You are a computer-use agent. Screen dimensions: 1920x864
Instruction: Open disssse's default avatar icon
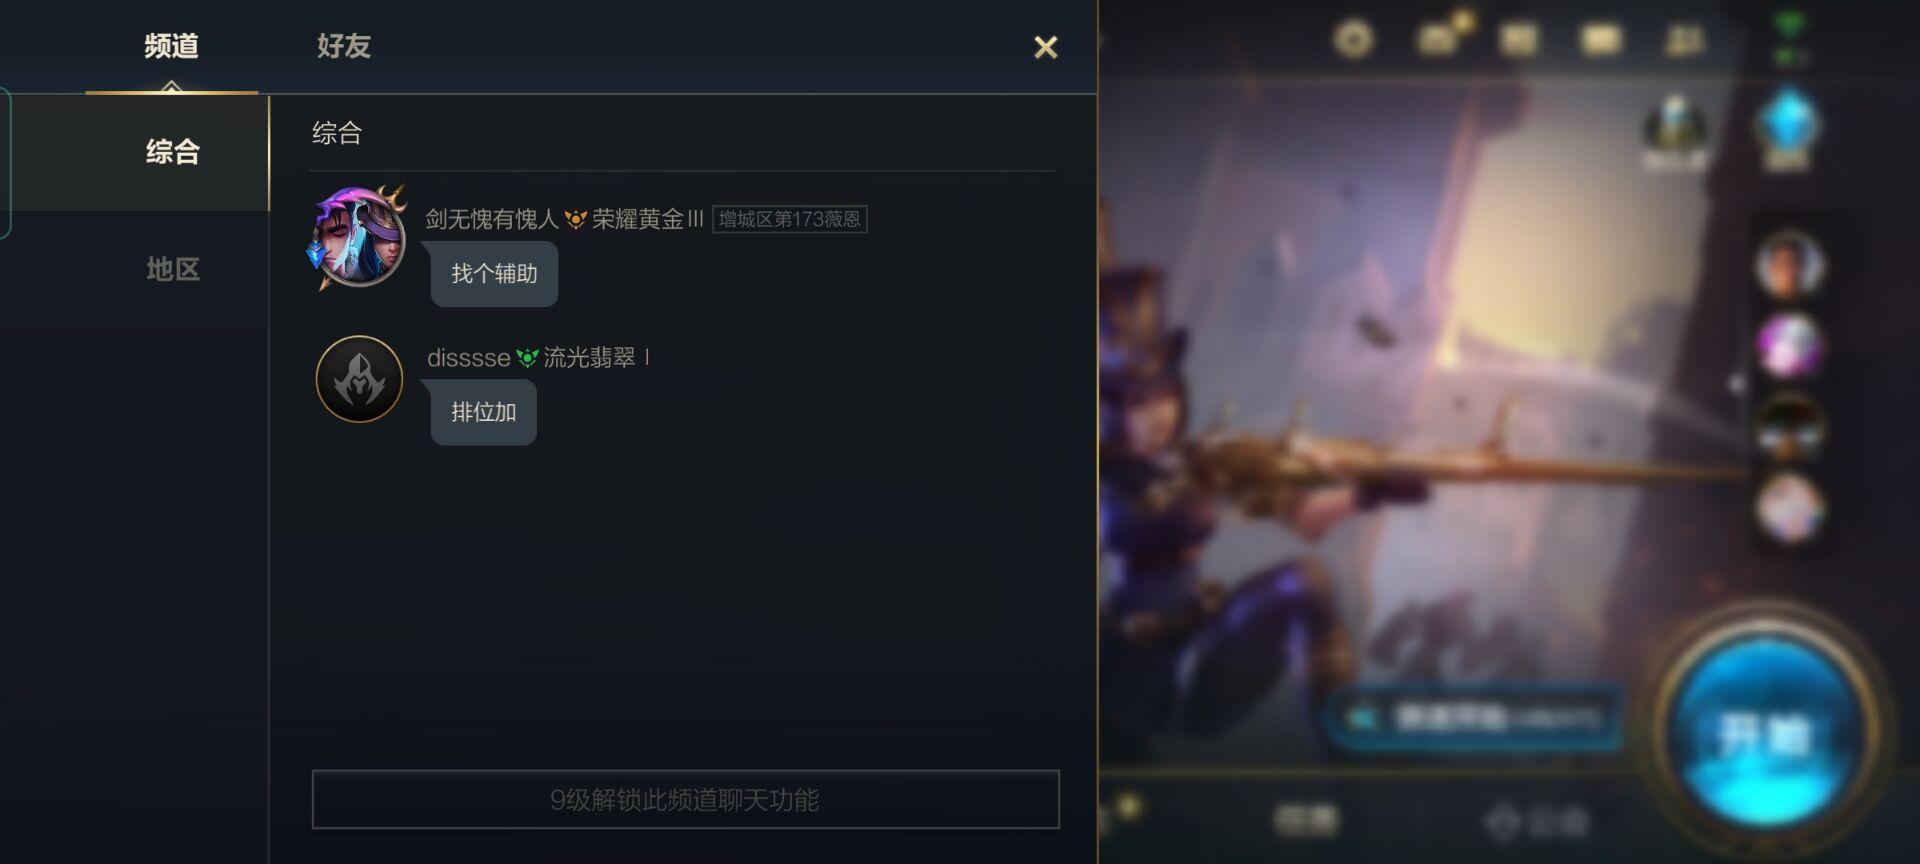(x=359, y=379)
